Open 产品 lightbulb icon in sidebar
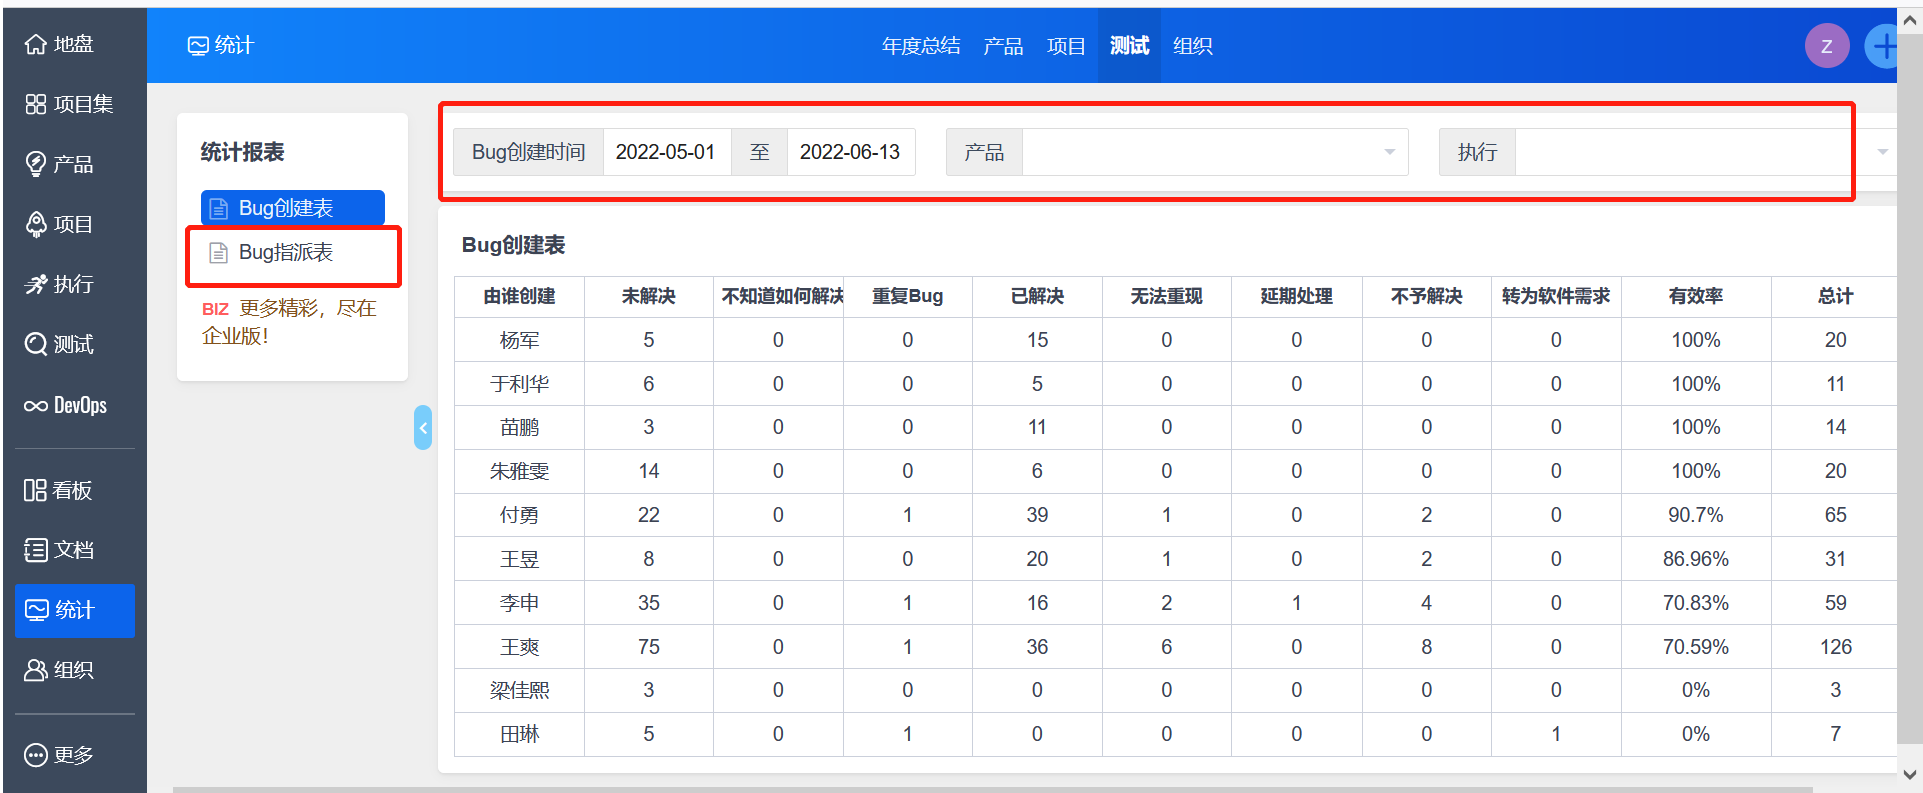The width and height of the screenshot is (1923, 793). 36,164
